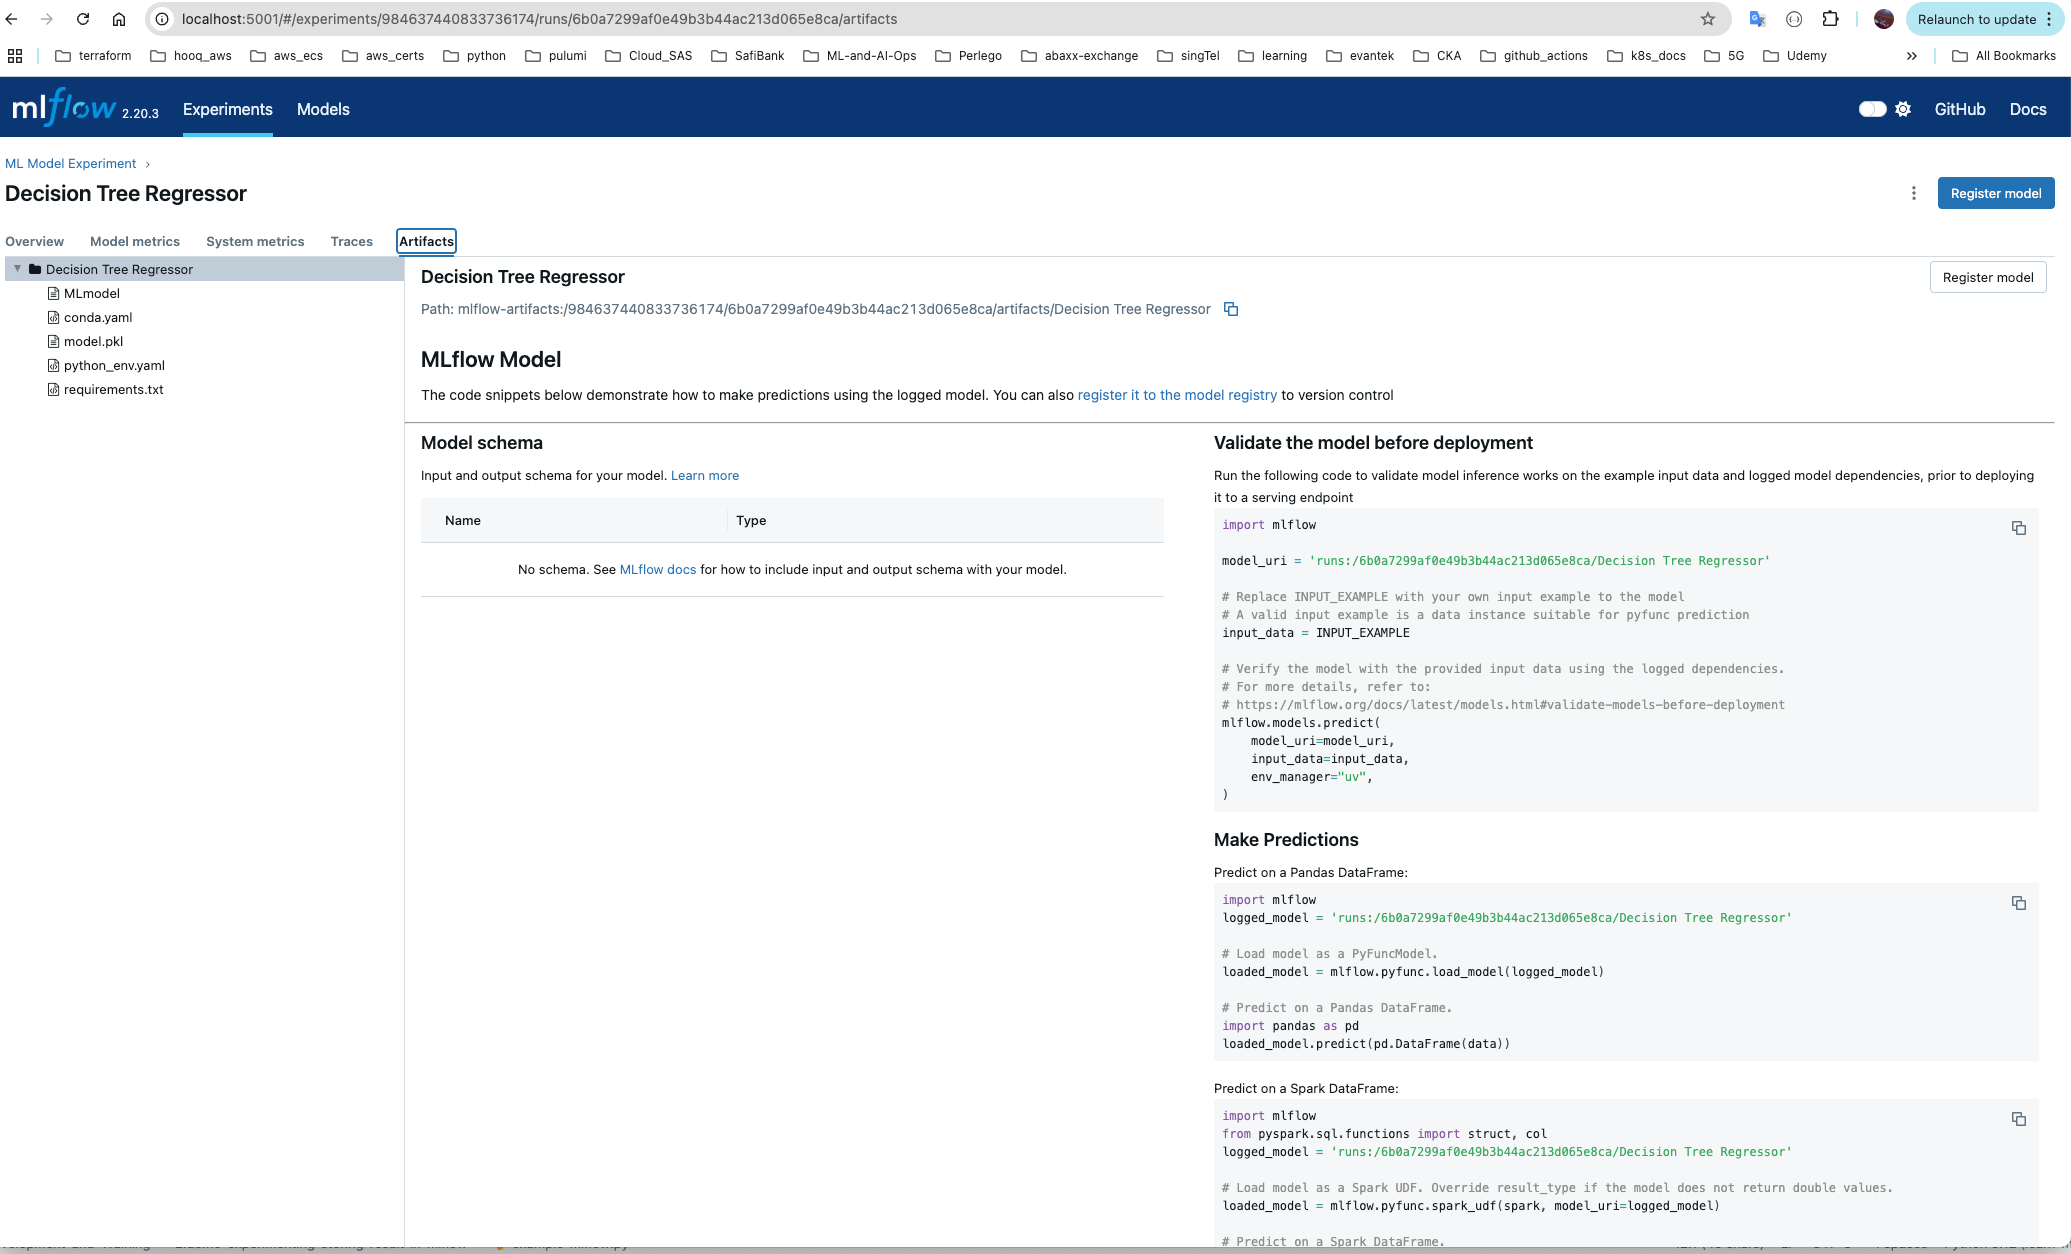Open the browser extensions puzzle icon
The image size is (2071, 1254).
pos(1830,19)
